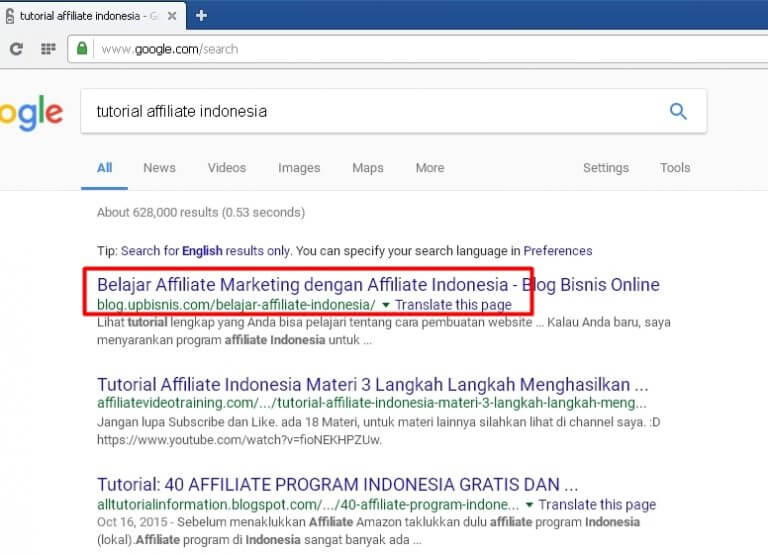Reload the page with the refresh icon
Screen dimensions: 768x555
click(x=16, y=48)
